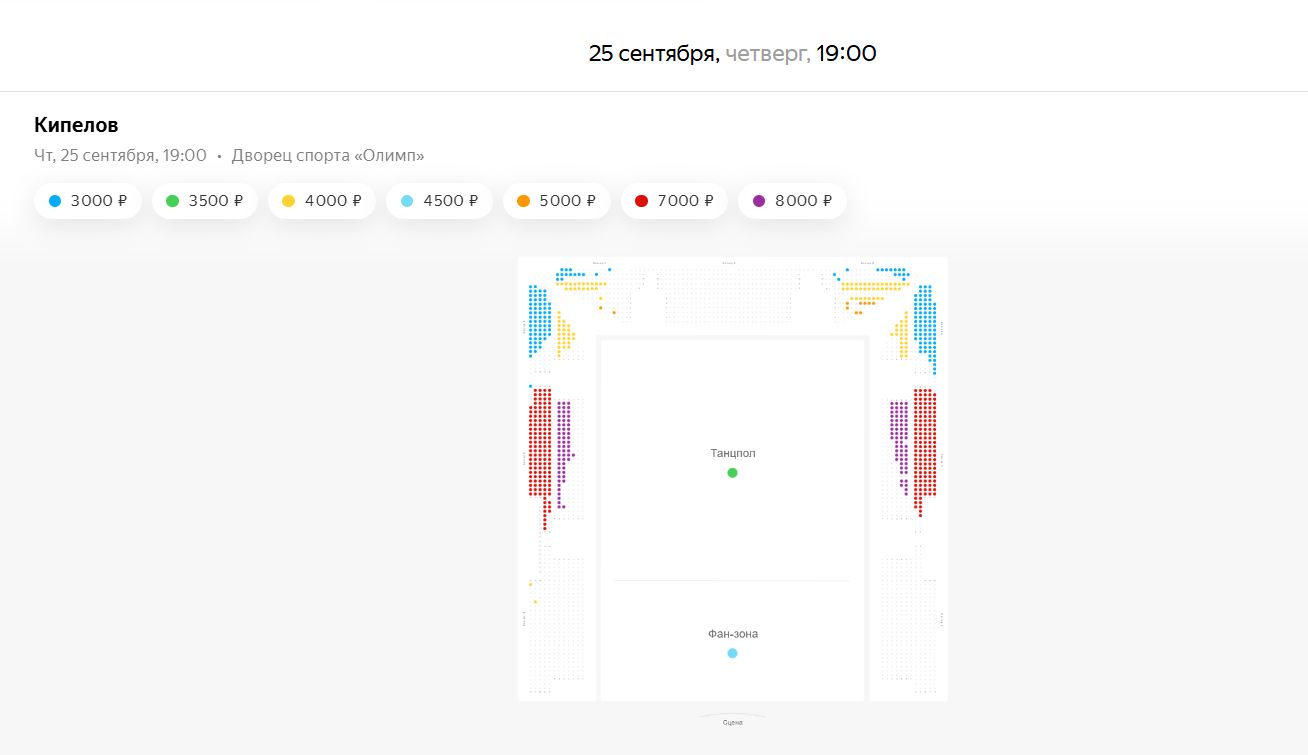Choose a seat in the right purple section
The height and width of the screenshot is (755, 1308).
[898, 440]
